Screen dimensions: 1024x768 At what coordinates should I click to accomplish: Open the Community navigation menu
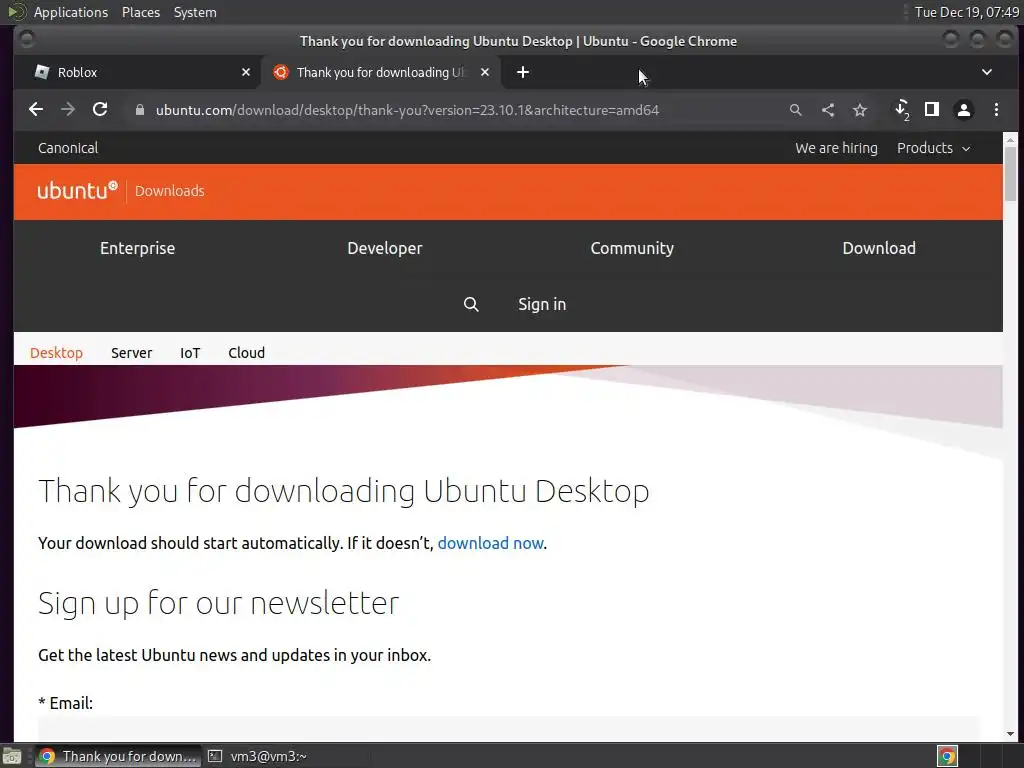(x=632, y=248)
